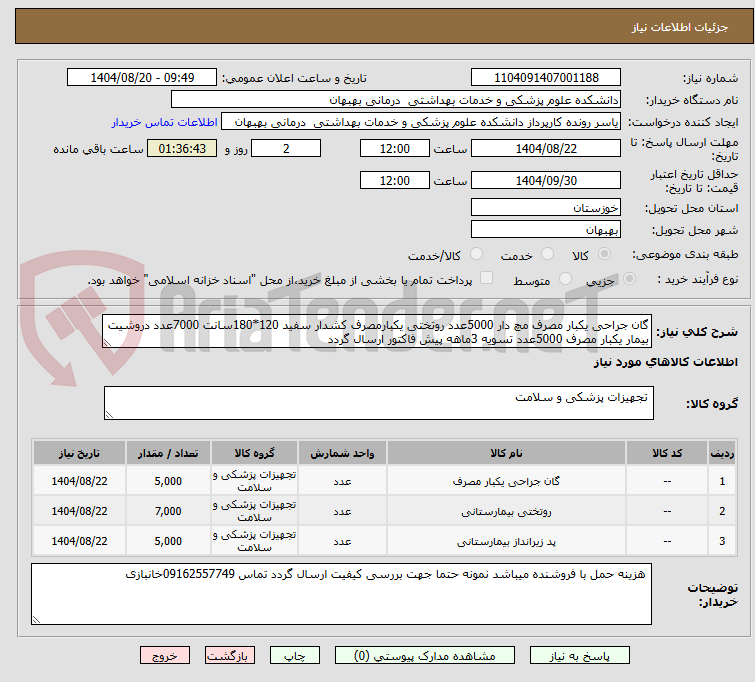Viewport: 755px width, 682px height.
Task: Click the countdown timer 01:36:43 field
Action: (x=182, y=148)
